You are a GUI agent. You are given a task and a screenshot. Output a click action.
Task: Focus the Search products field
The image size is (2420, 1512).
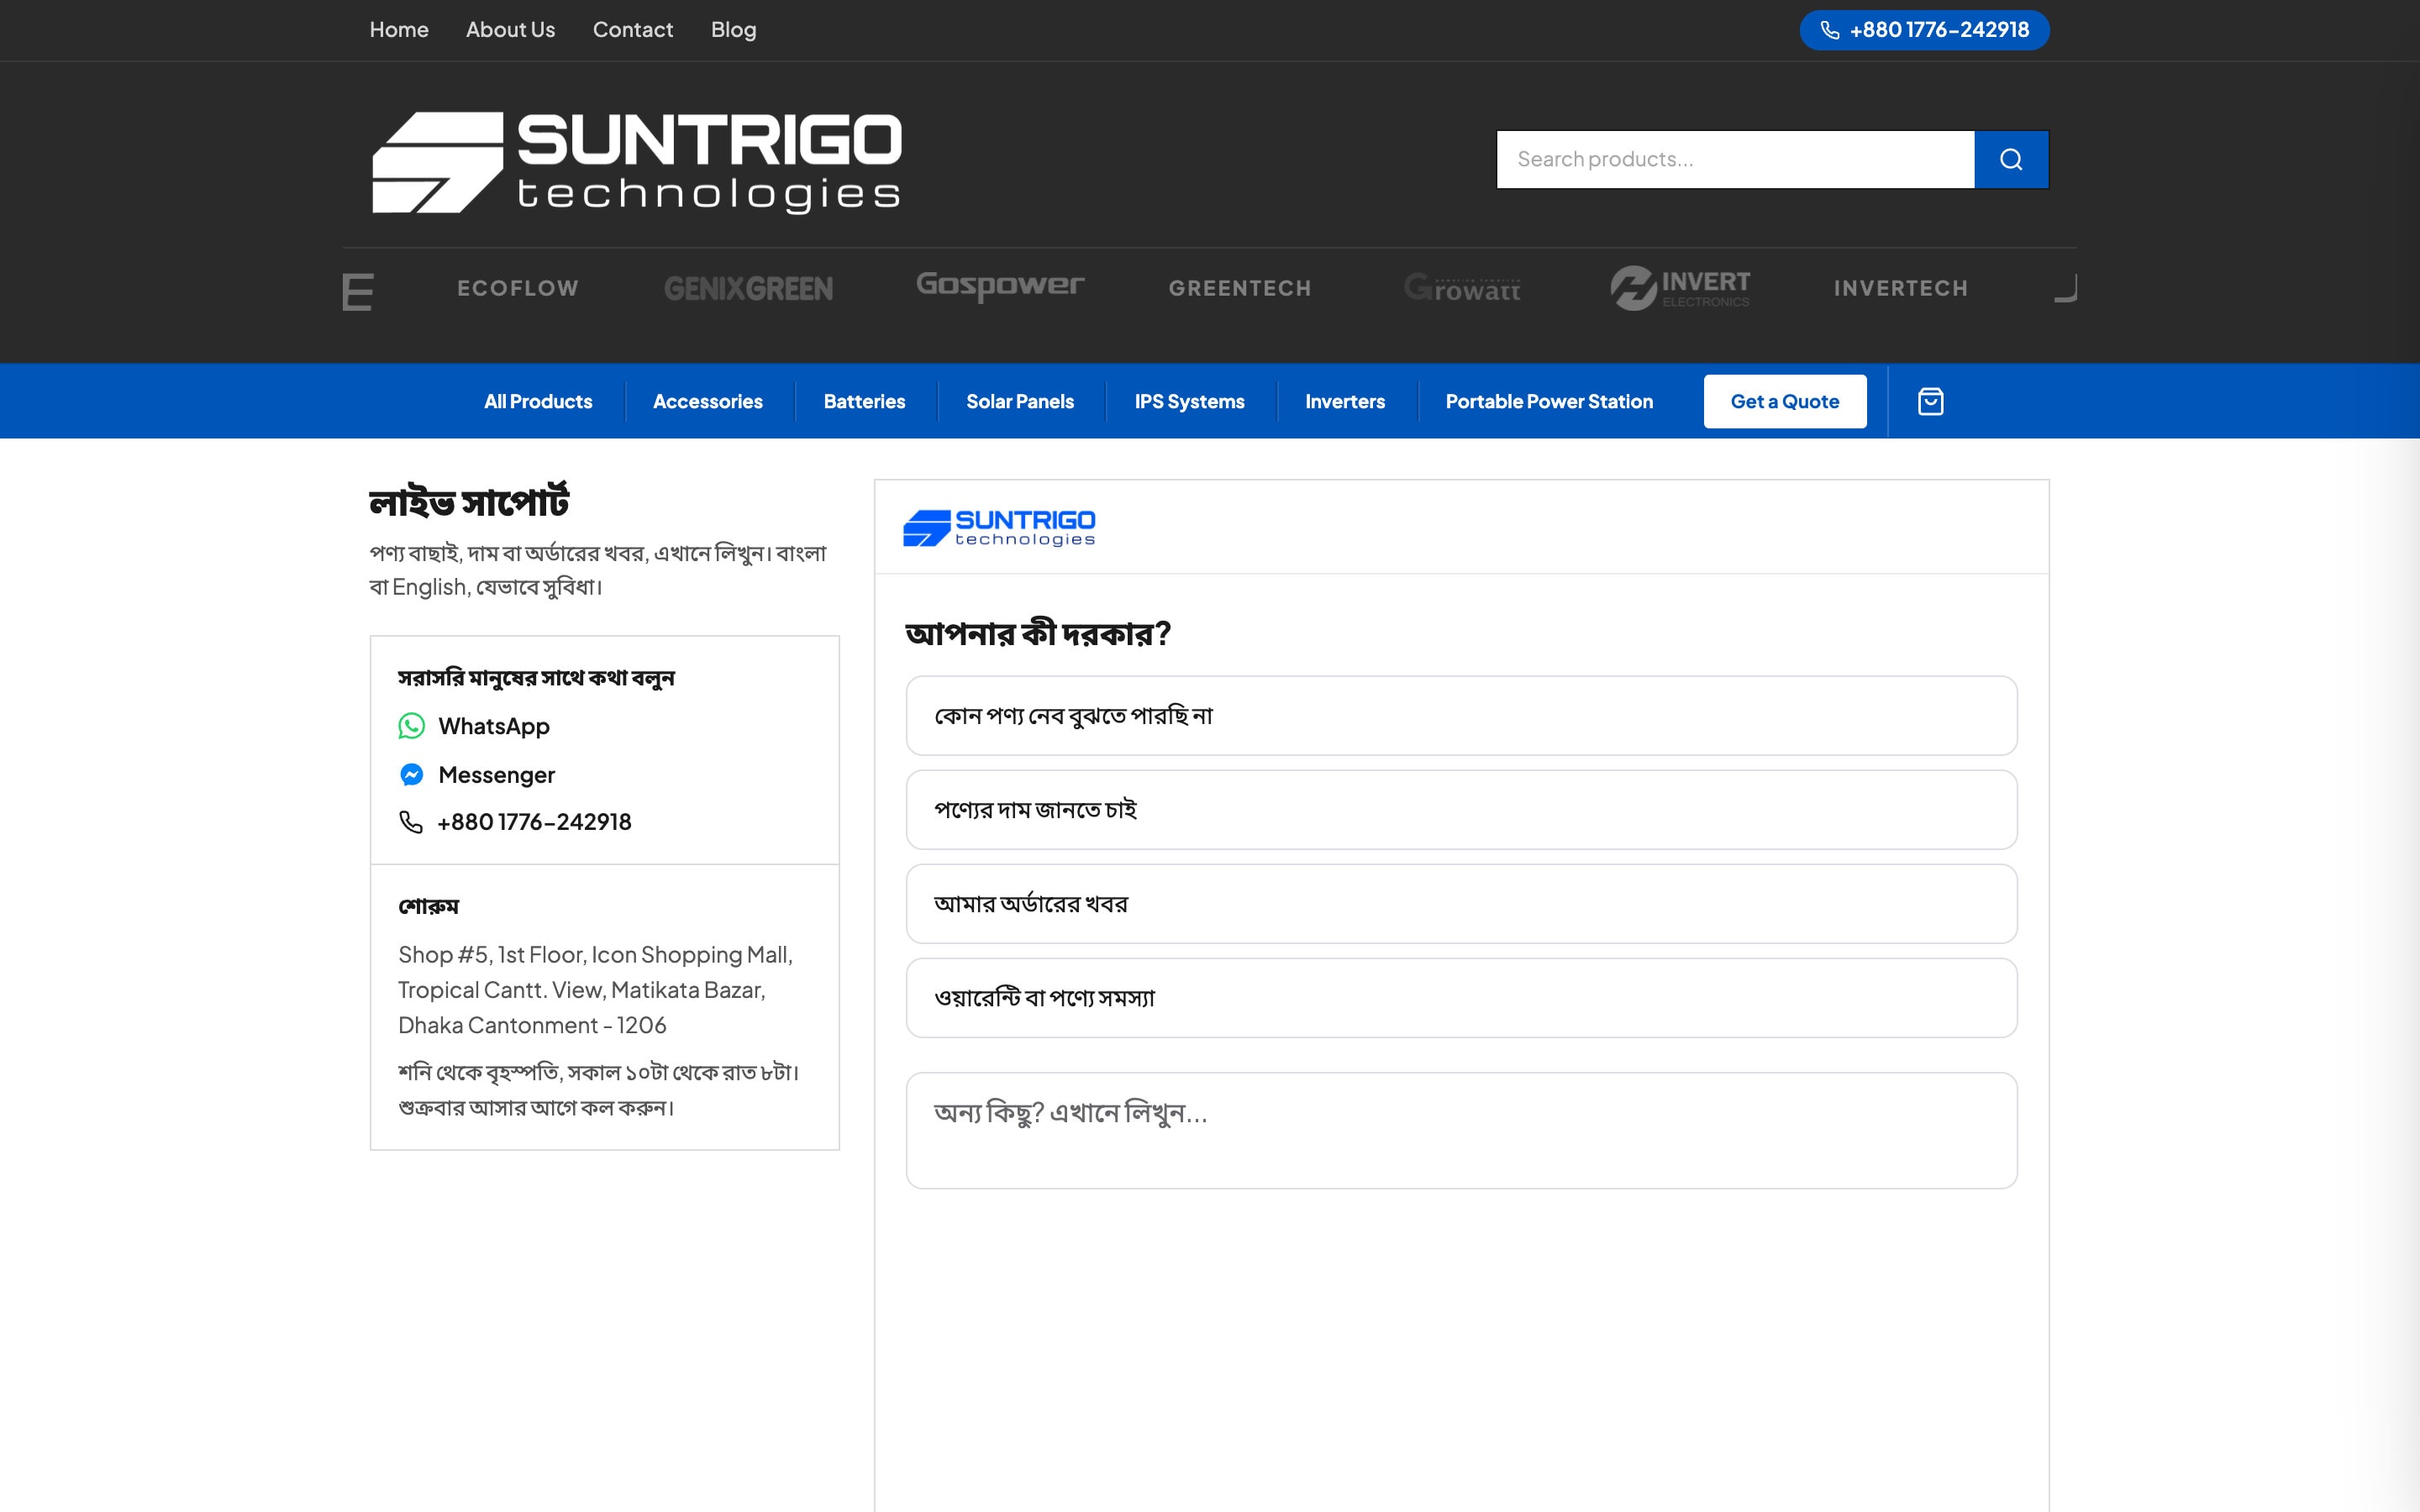[x=1735, y=159]
